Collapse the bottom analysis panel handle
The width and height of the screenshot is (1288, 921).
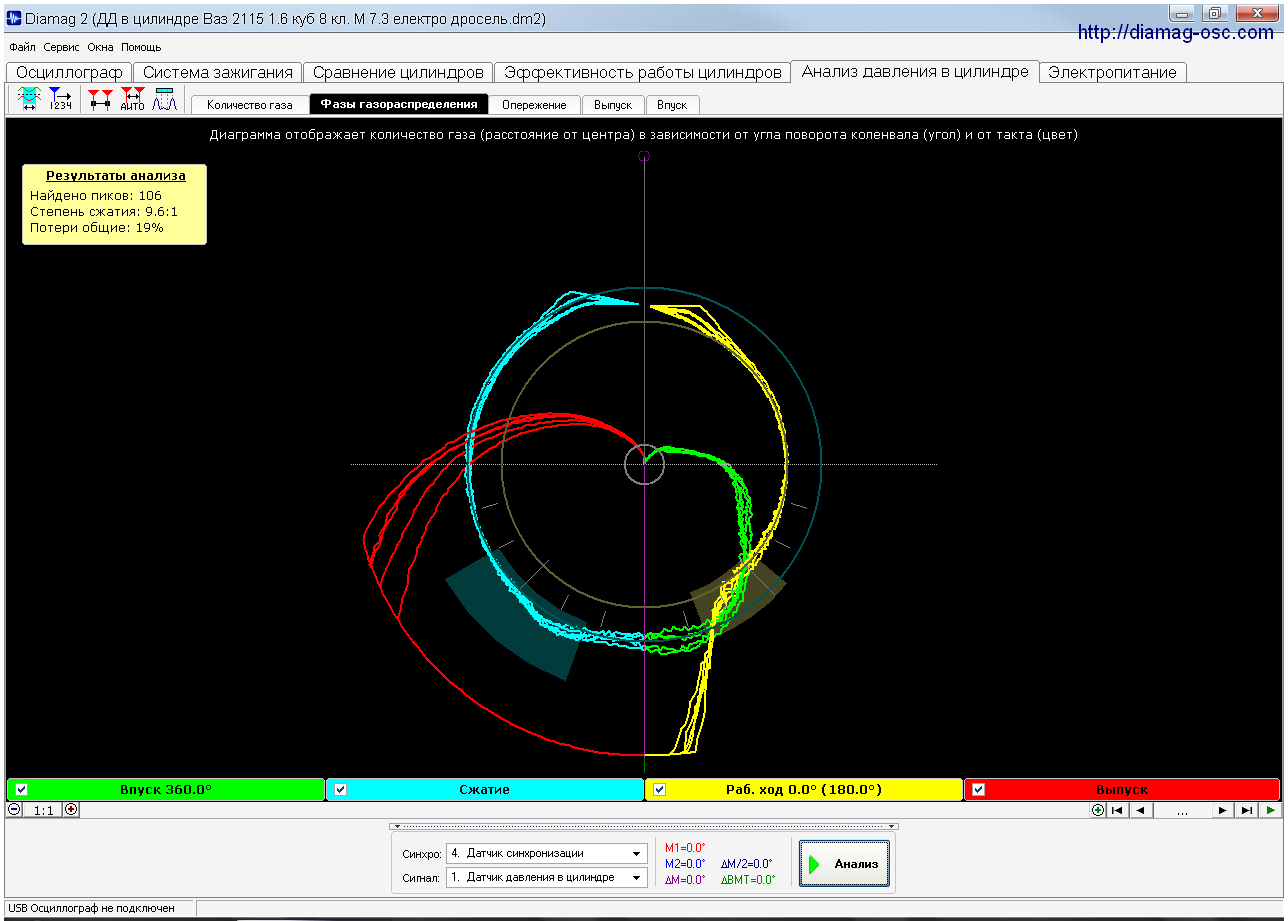point(644,827)
